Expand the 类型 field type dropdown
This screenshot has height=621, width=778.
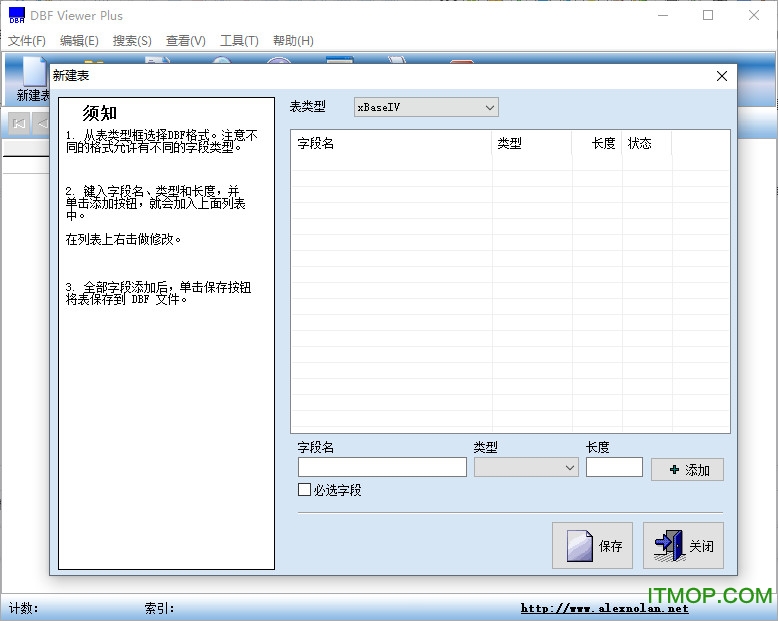[526, 467]
